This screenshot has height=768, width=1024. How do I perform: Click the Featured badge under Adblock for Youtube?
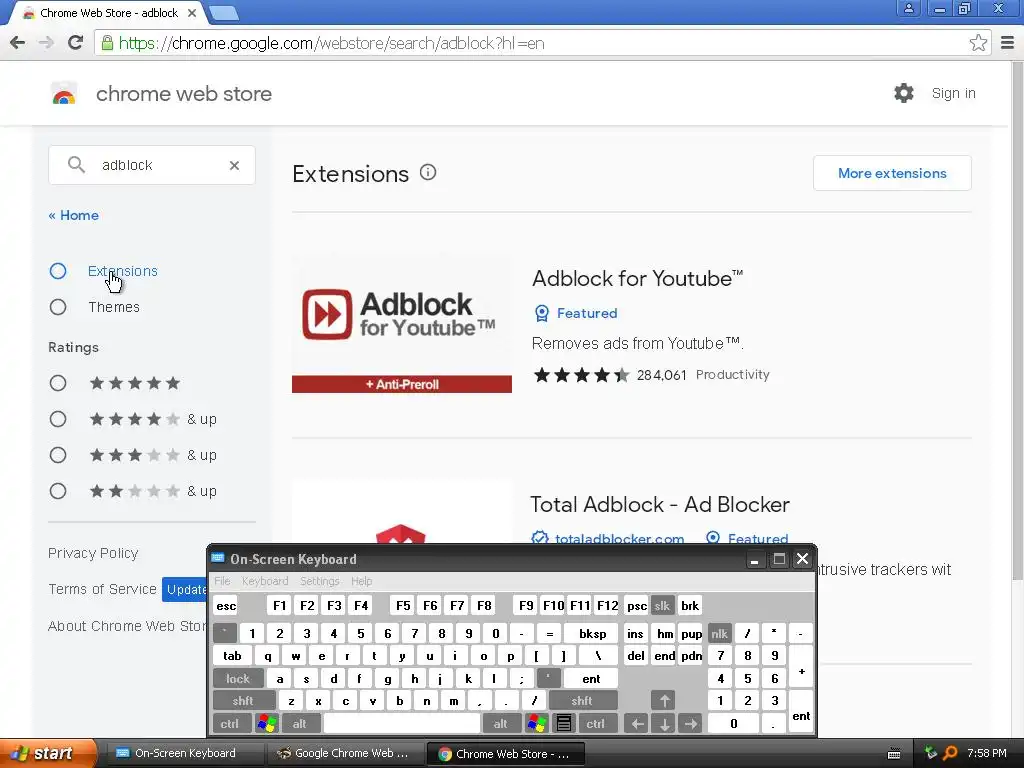[576, 313]
